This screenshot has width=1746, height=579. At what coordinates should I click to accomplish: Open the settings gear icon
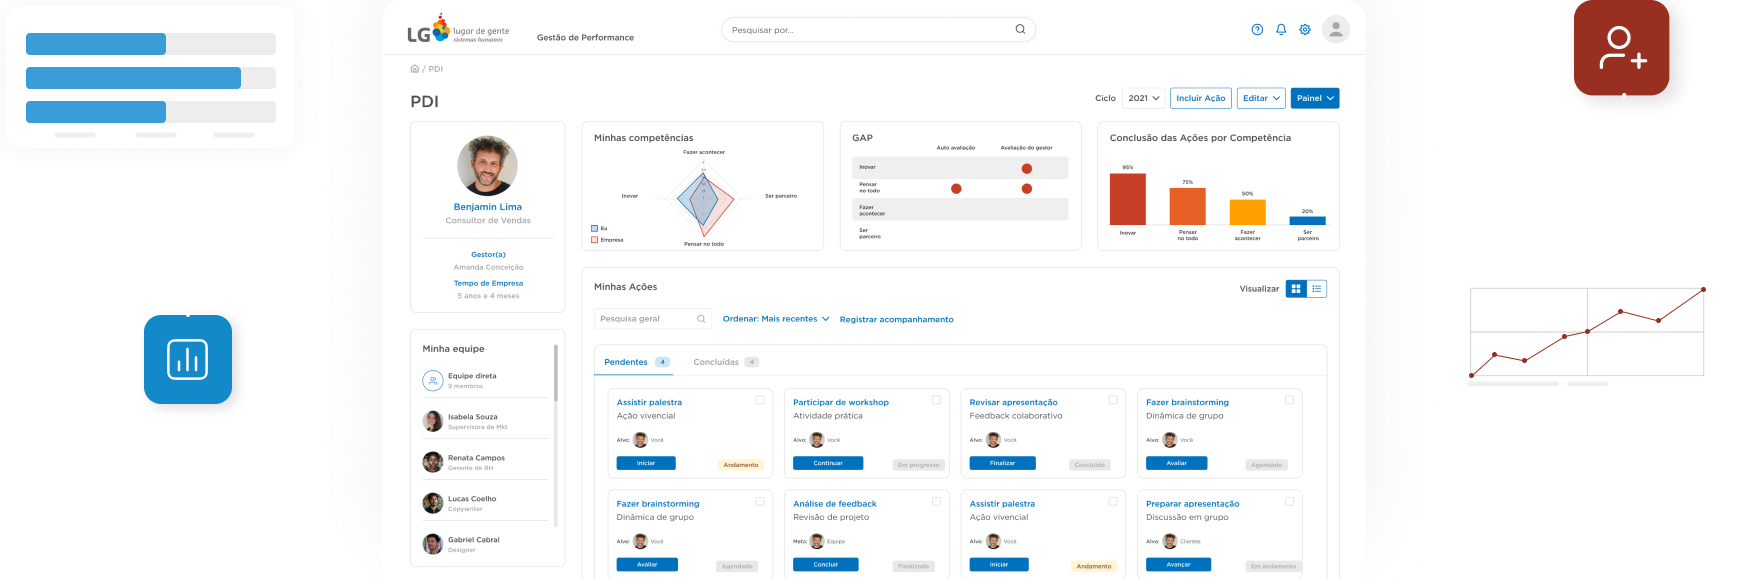click(1305, 30)
